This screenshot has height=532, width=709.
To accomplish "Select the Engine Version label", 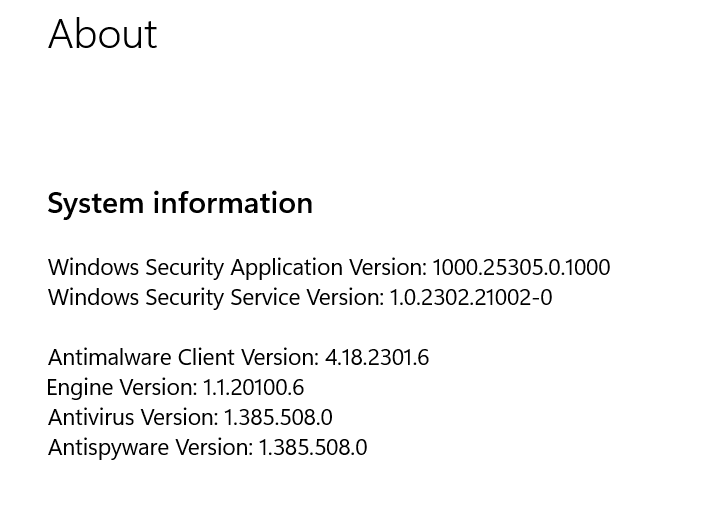I will click(x=122, y=388).
